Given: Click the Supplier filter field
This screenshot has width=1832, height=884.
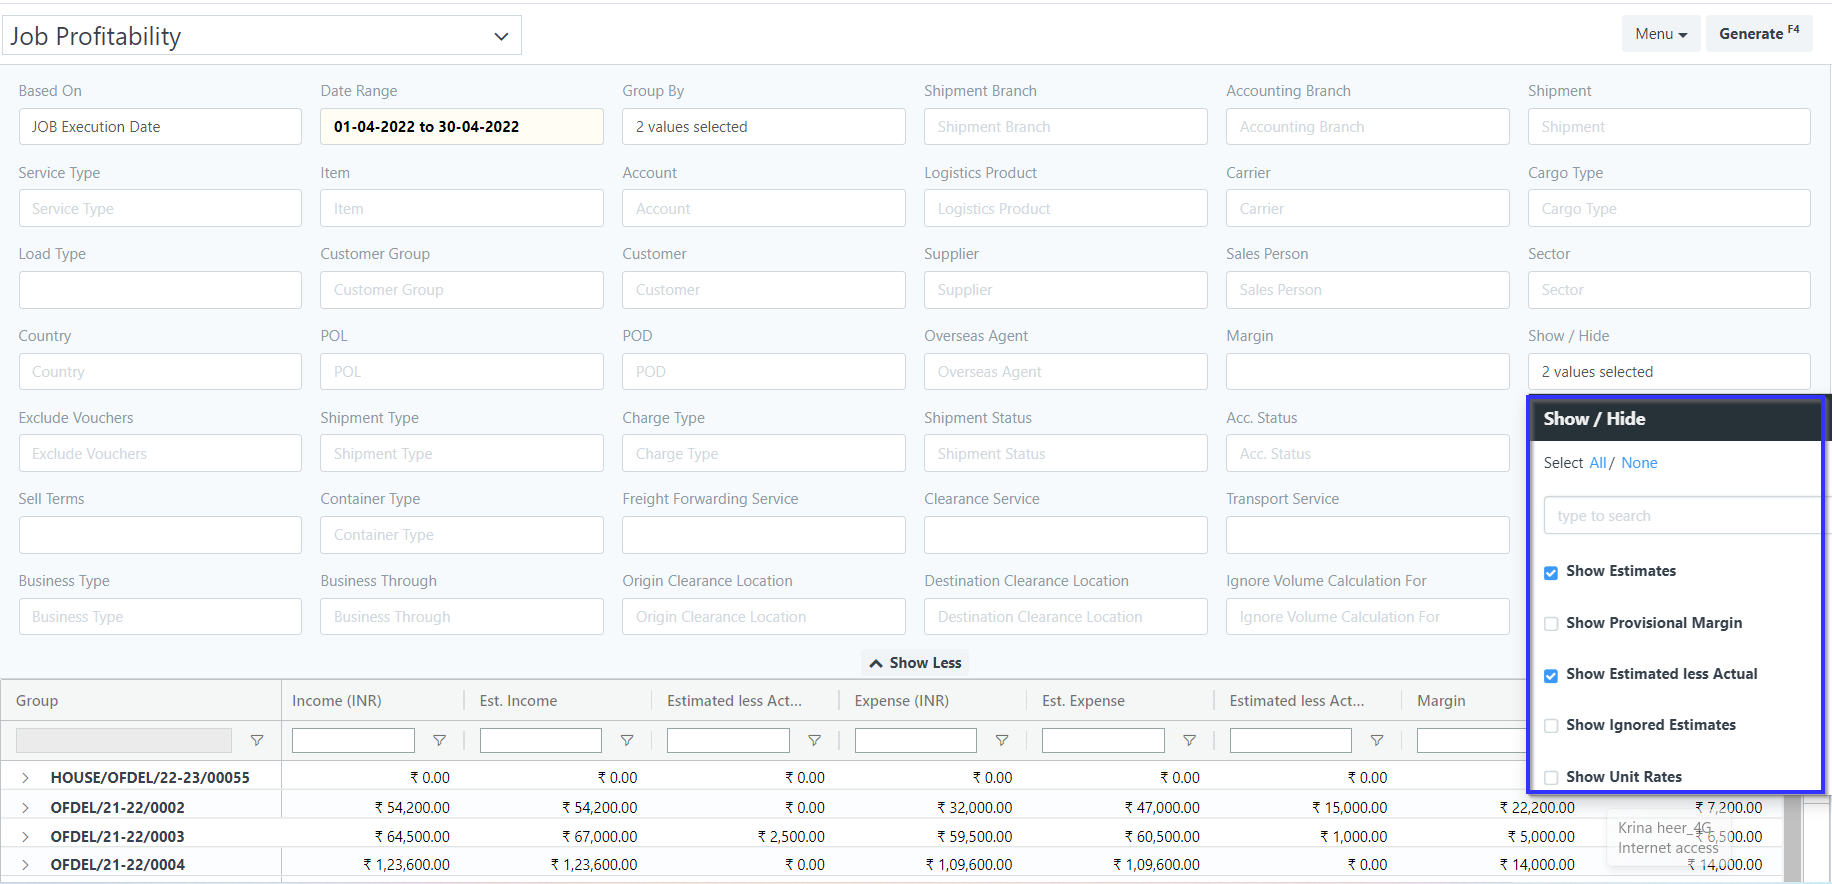Looking at the screenshot, I should [x=1066, y=290].
